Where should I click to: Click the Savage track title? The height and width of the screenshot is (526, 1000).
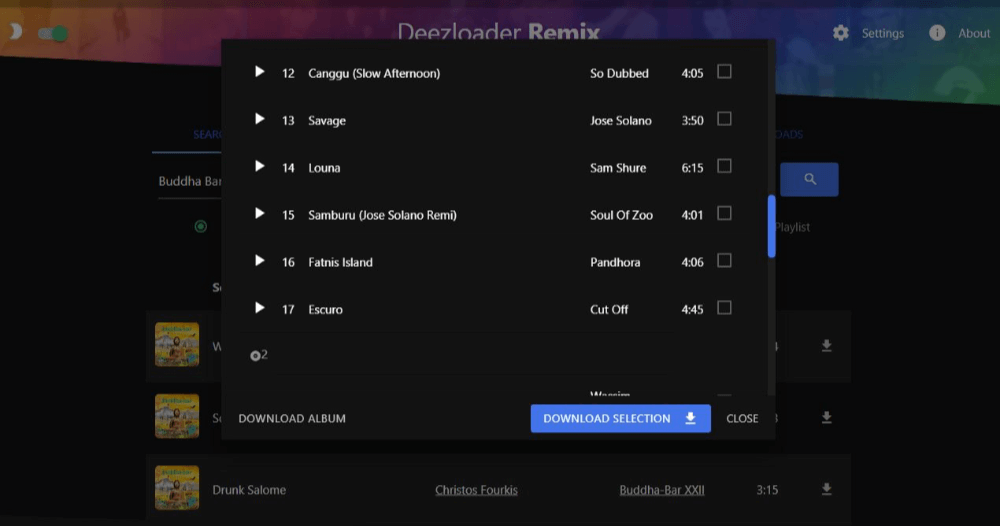327,121
